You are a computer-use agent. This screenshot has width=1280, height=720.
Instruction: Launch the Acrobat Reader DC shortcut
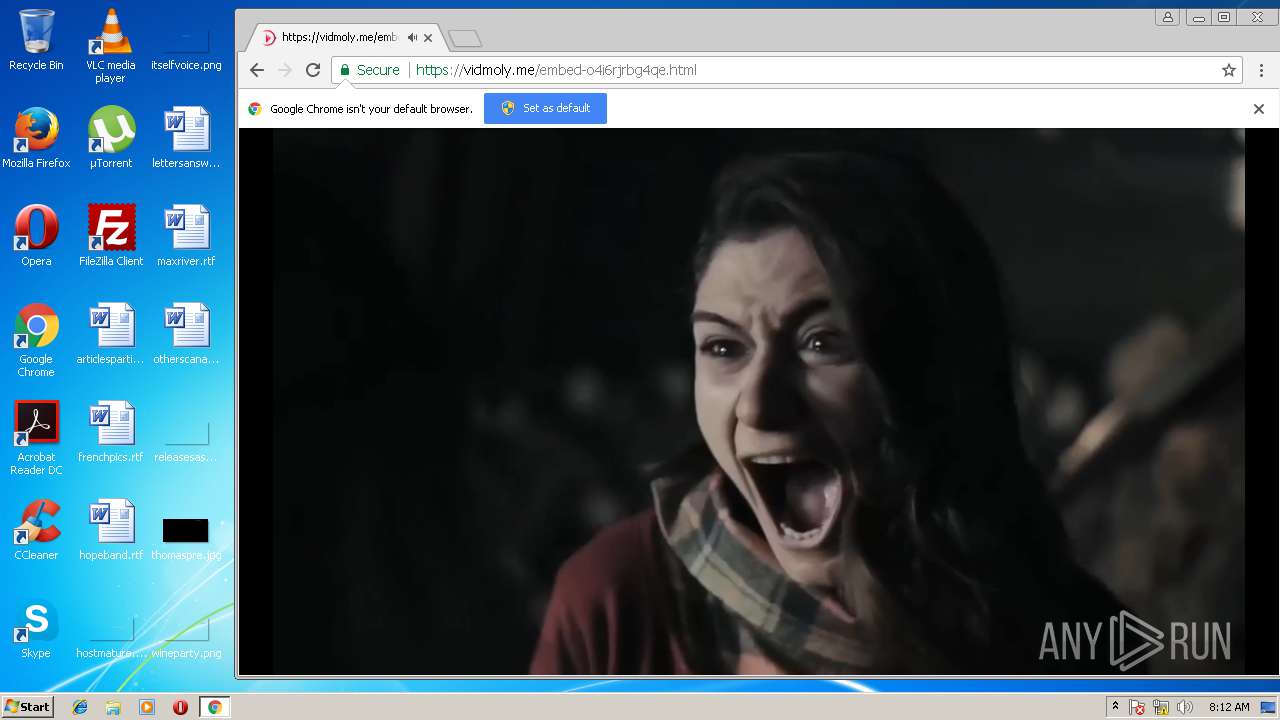(36, 438)
